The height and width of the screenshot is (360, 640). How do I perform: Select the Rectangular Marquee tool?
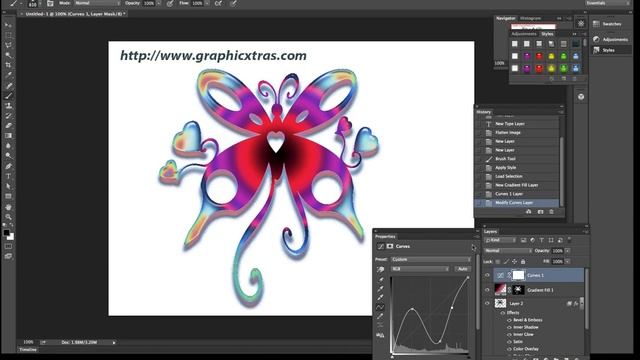pos(8,36)
